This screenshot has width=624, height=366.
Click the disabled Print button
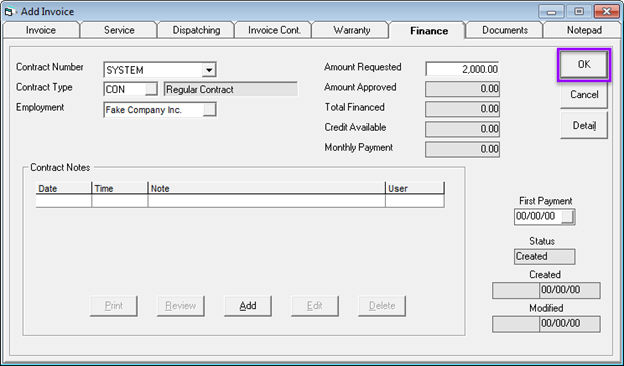pos(113,306)
